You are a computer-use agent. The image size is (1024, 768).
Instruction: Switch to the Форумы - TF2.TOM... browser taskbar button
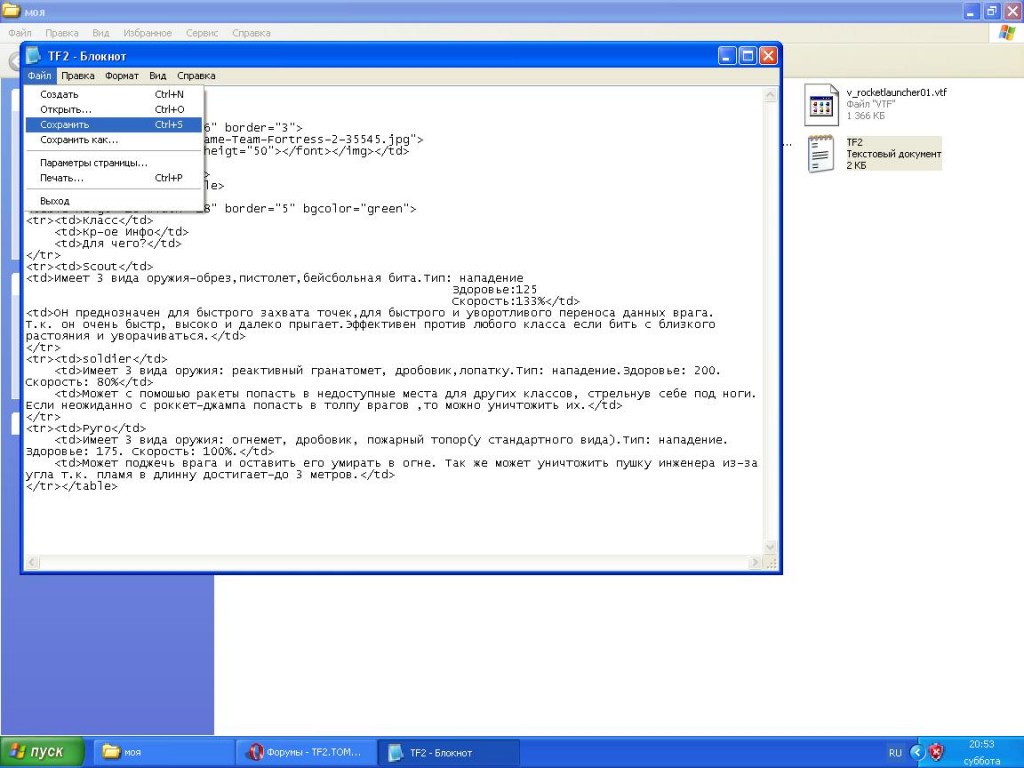point(306,752)
